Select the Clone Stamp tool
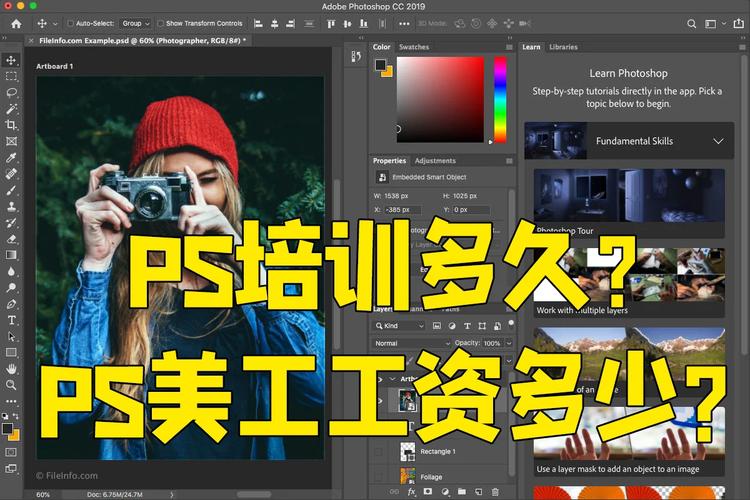The height and width of the screenshot is (500, 750). 11,206
